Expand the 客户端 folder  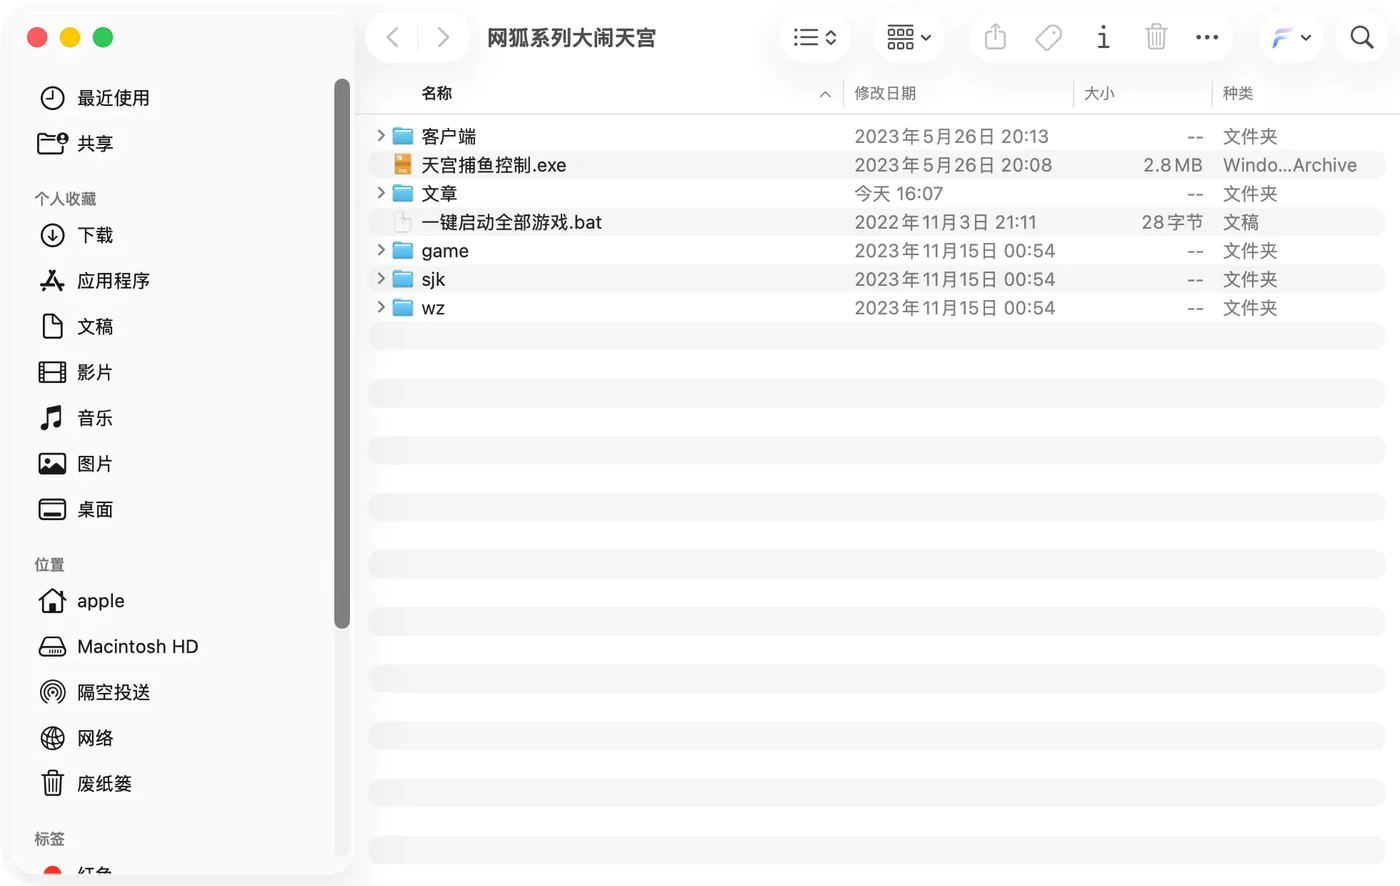point(381,135)
